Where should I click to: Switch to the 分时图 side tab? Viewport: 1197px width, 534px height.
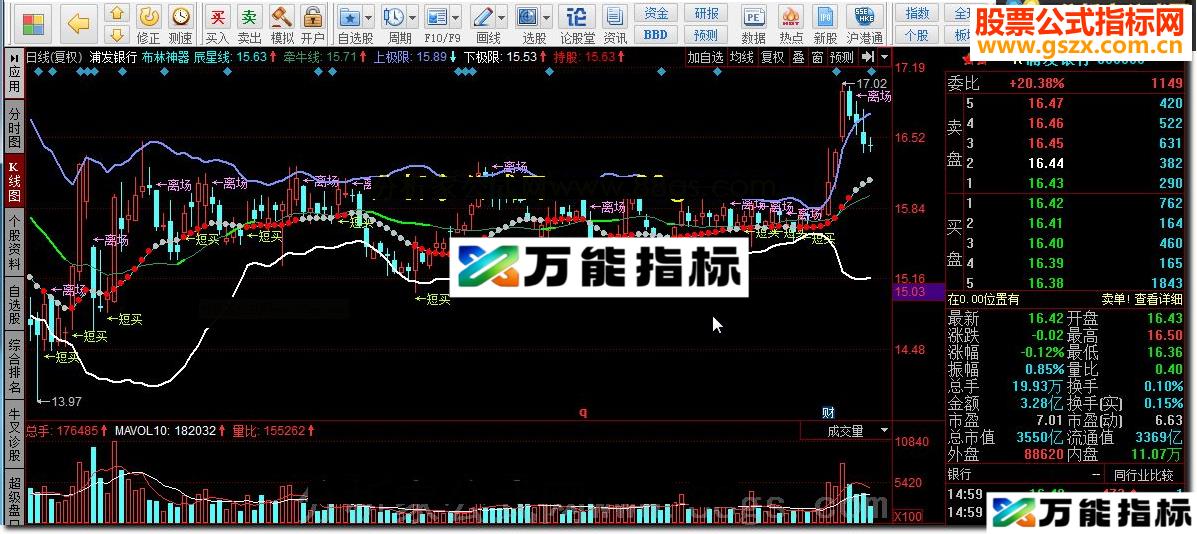[x=14, y=128]
